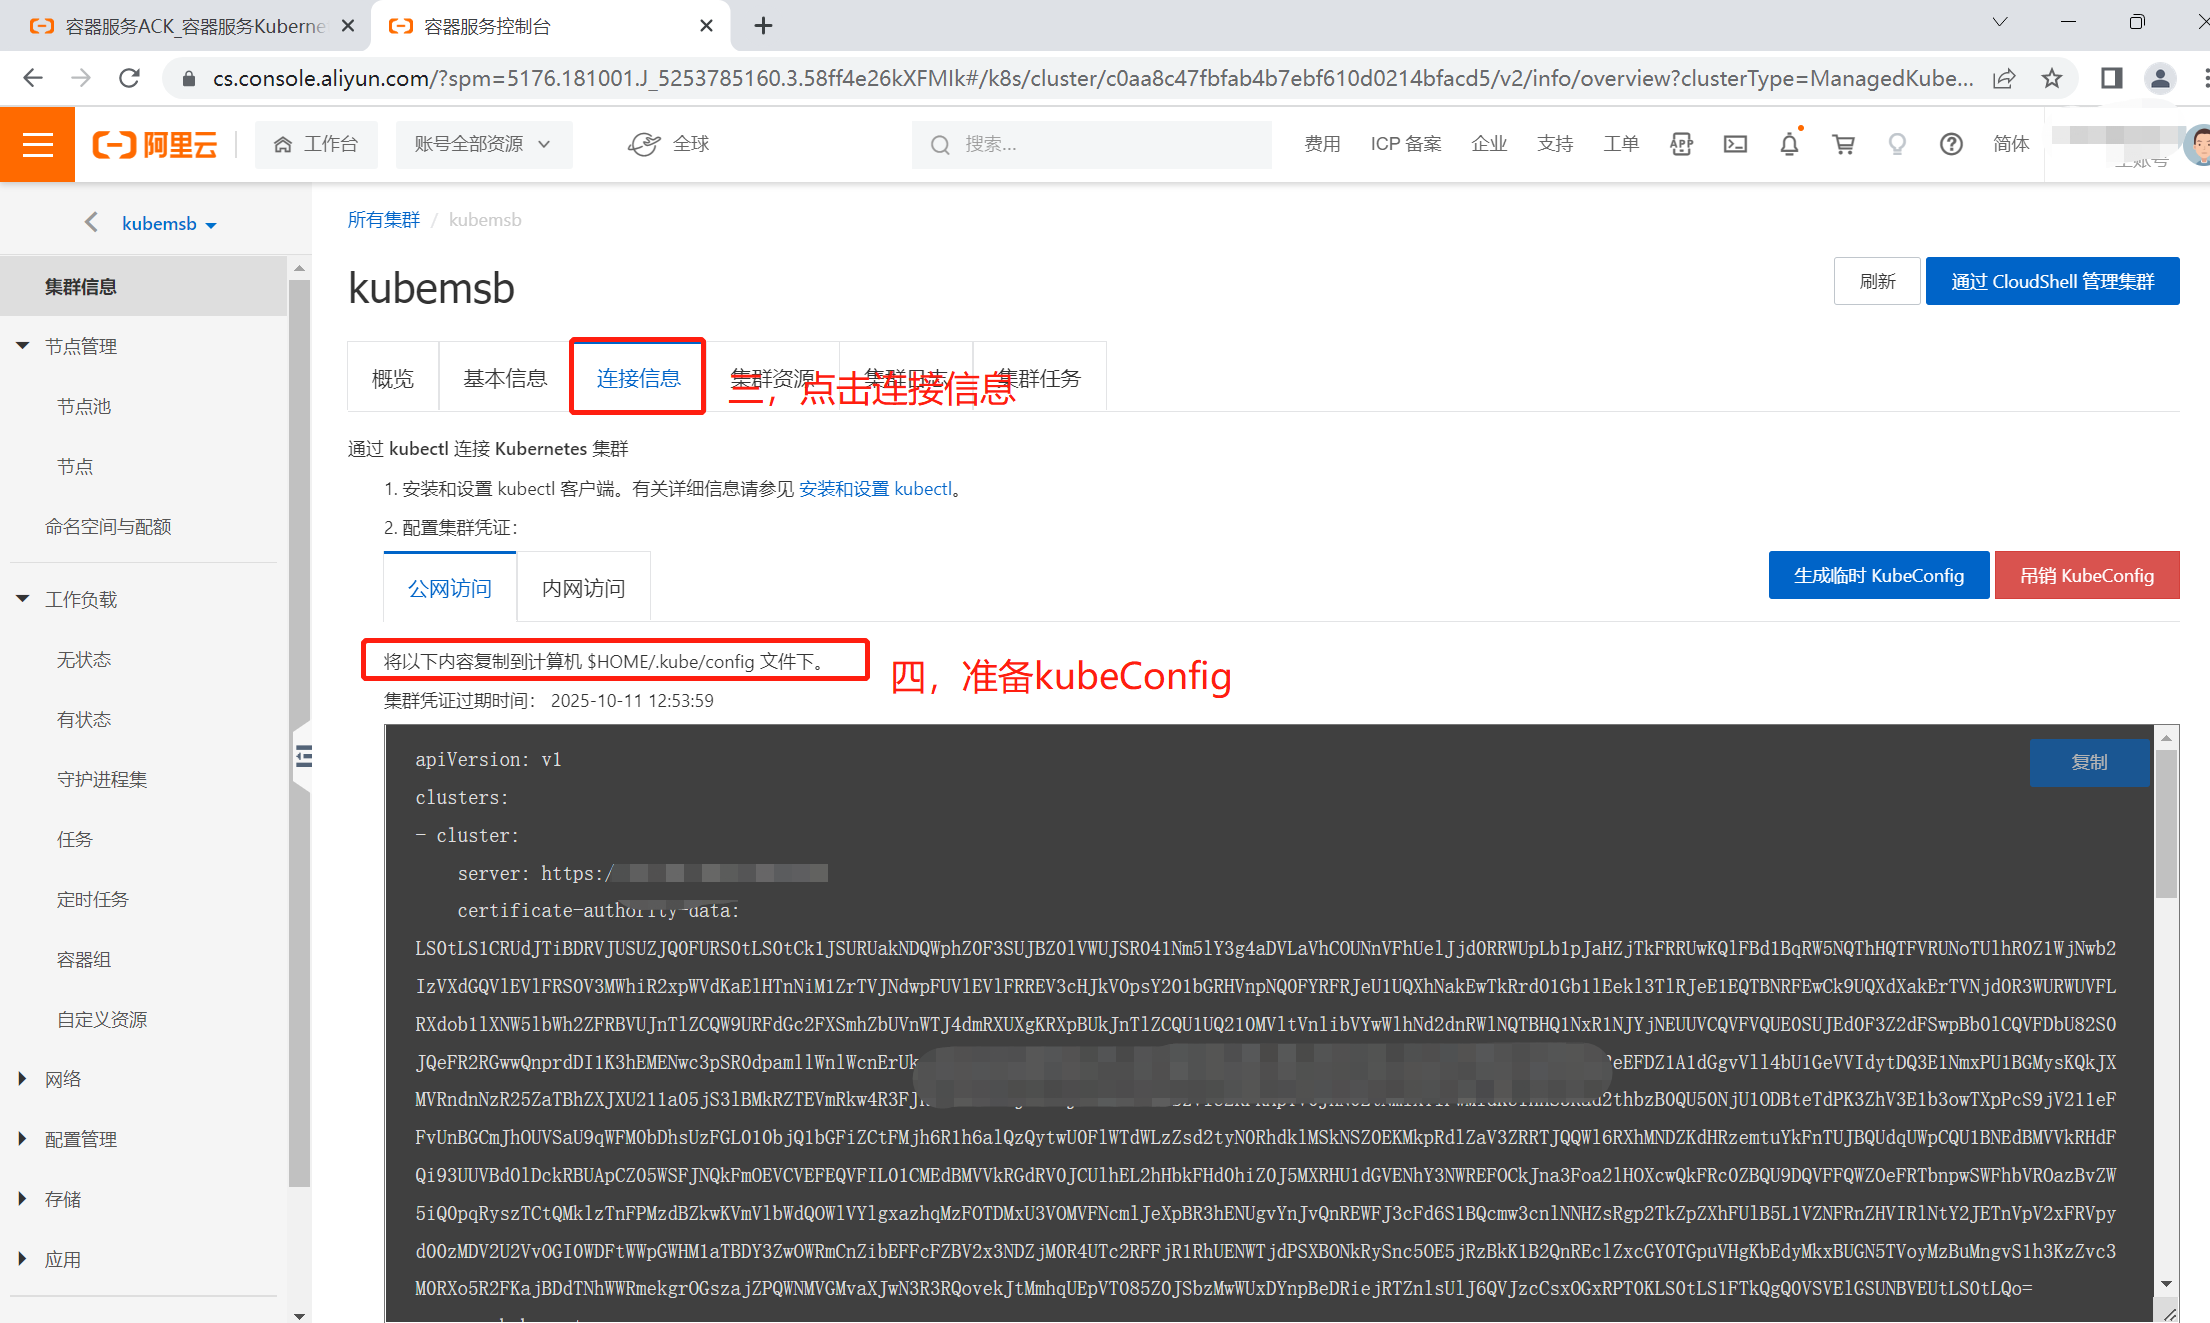Focus the 搜索 search field

1091,145
